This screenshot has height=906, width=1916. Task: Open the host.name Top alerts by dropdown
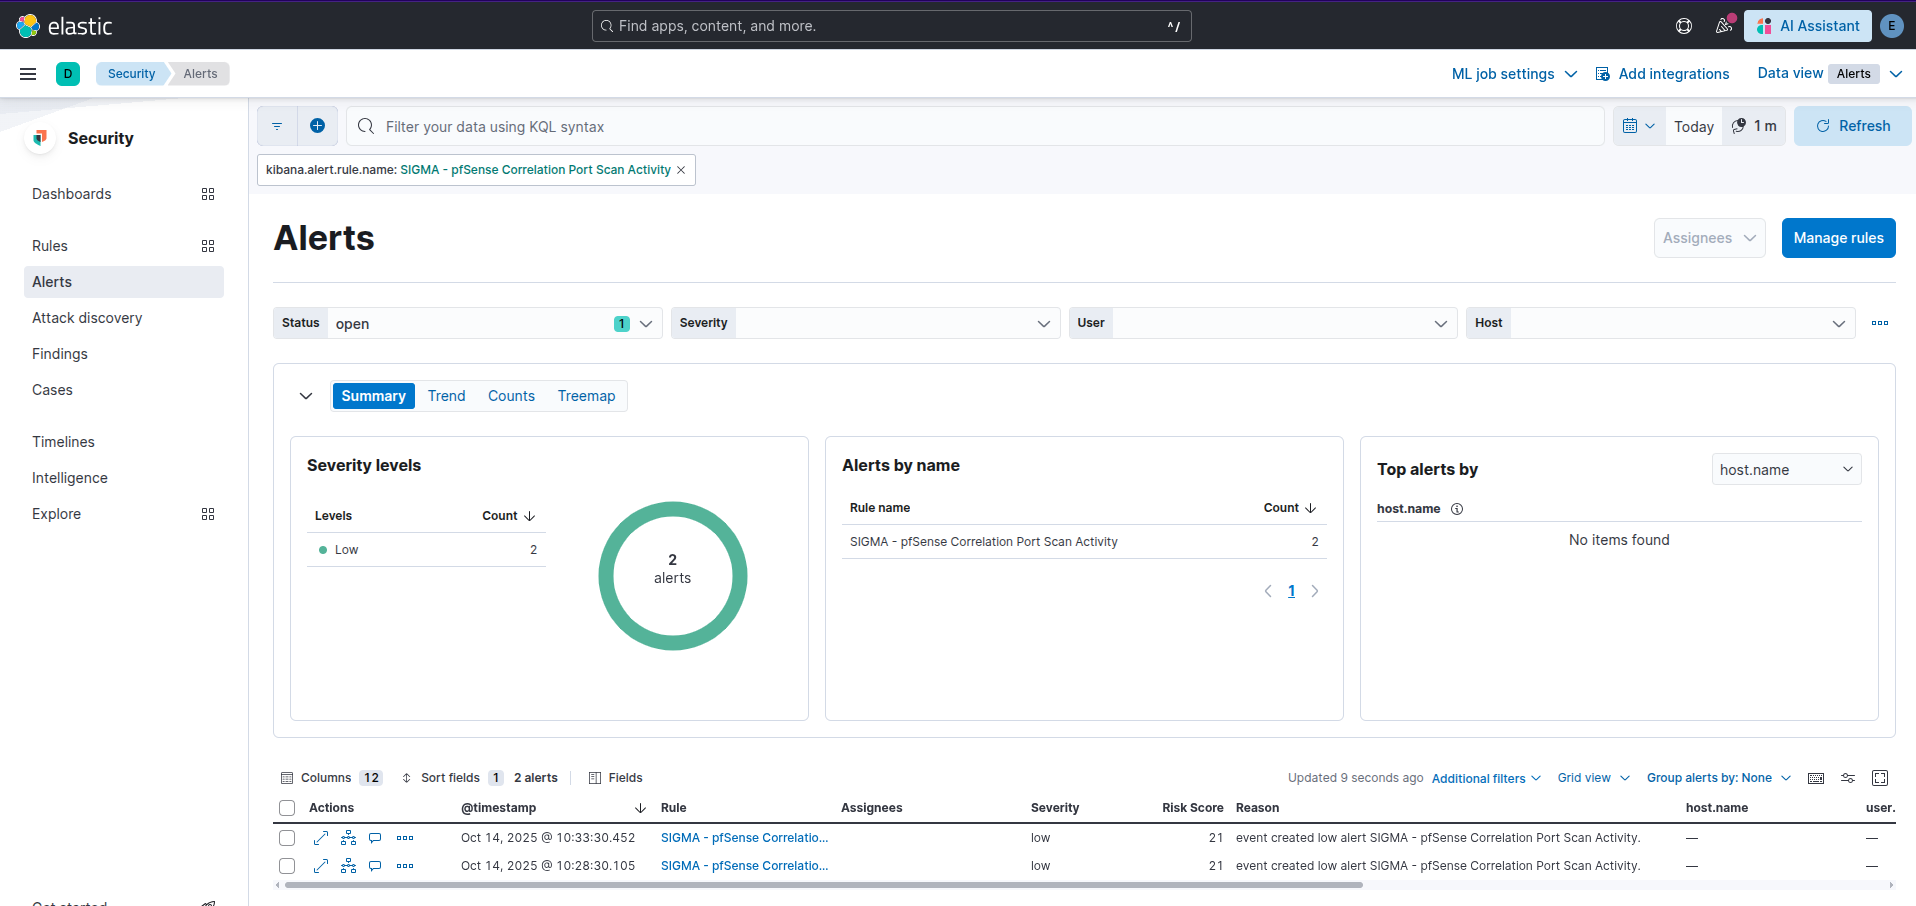1786,470
